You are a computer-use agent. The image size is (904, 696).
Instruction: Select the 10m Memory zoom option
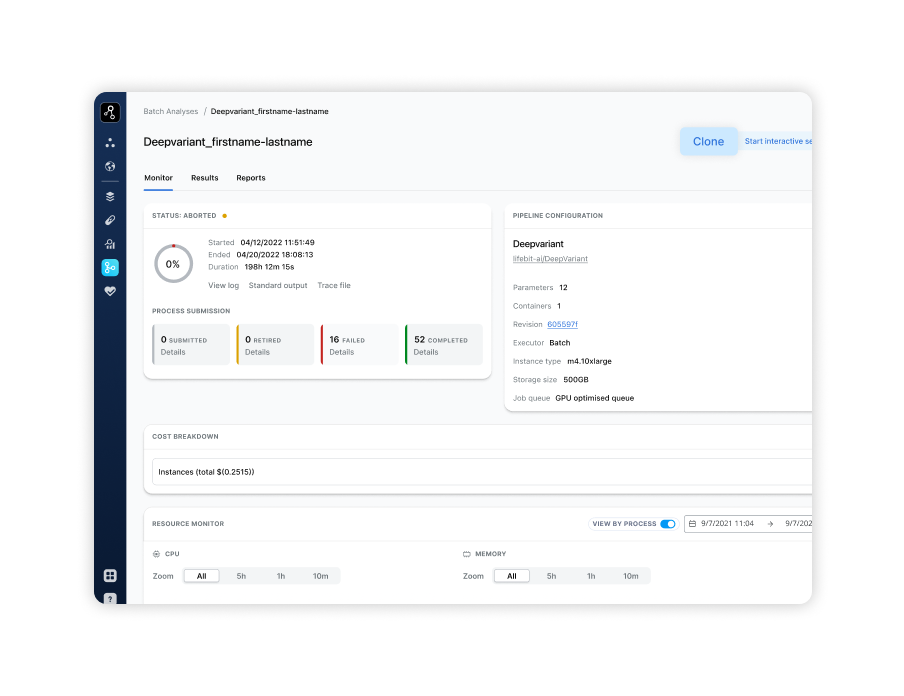click(x=630, y=576)
